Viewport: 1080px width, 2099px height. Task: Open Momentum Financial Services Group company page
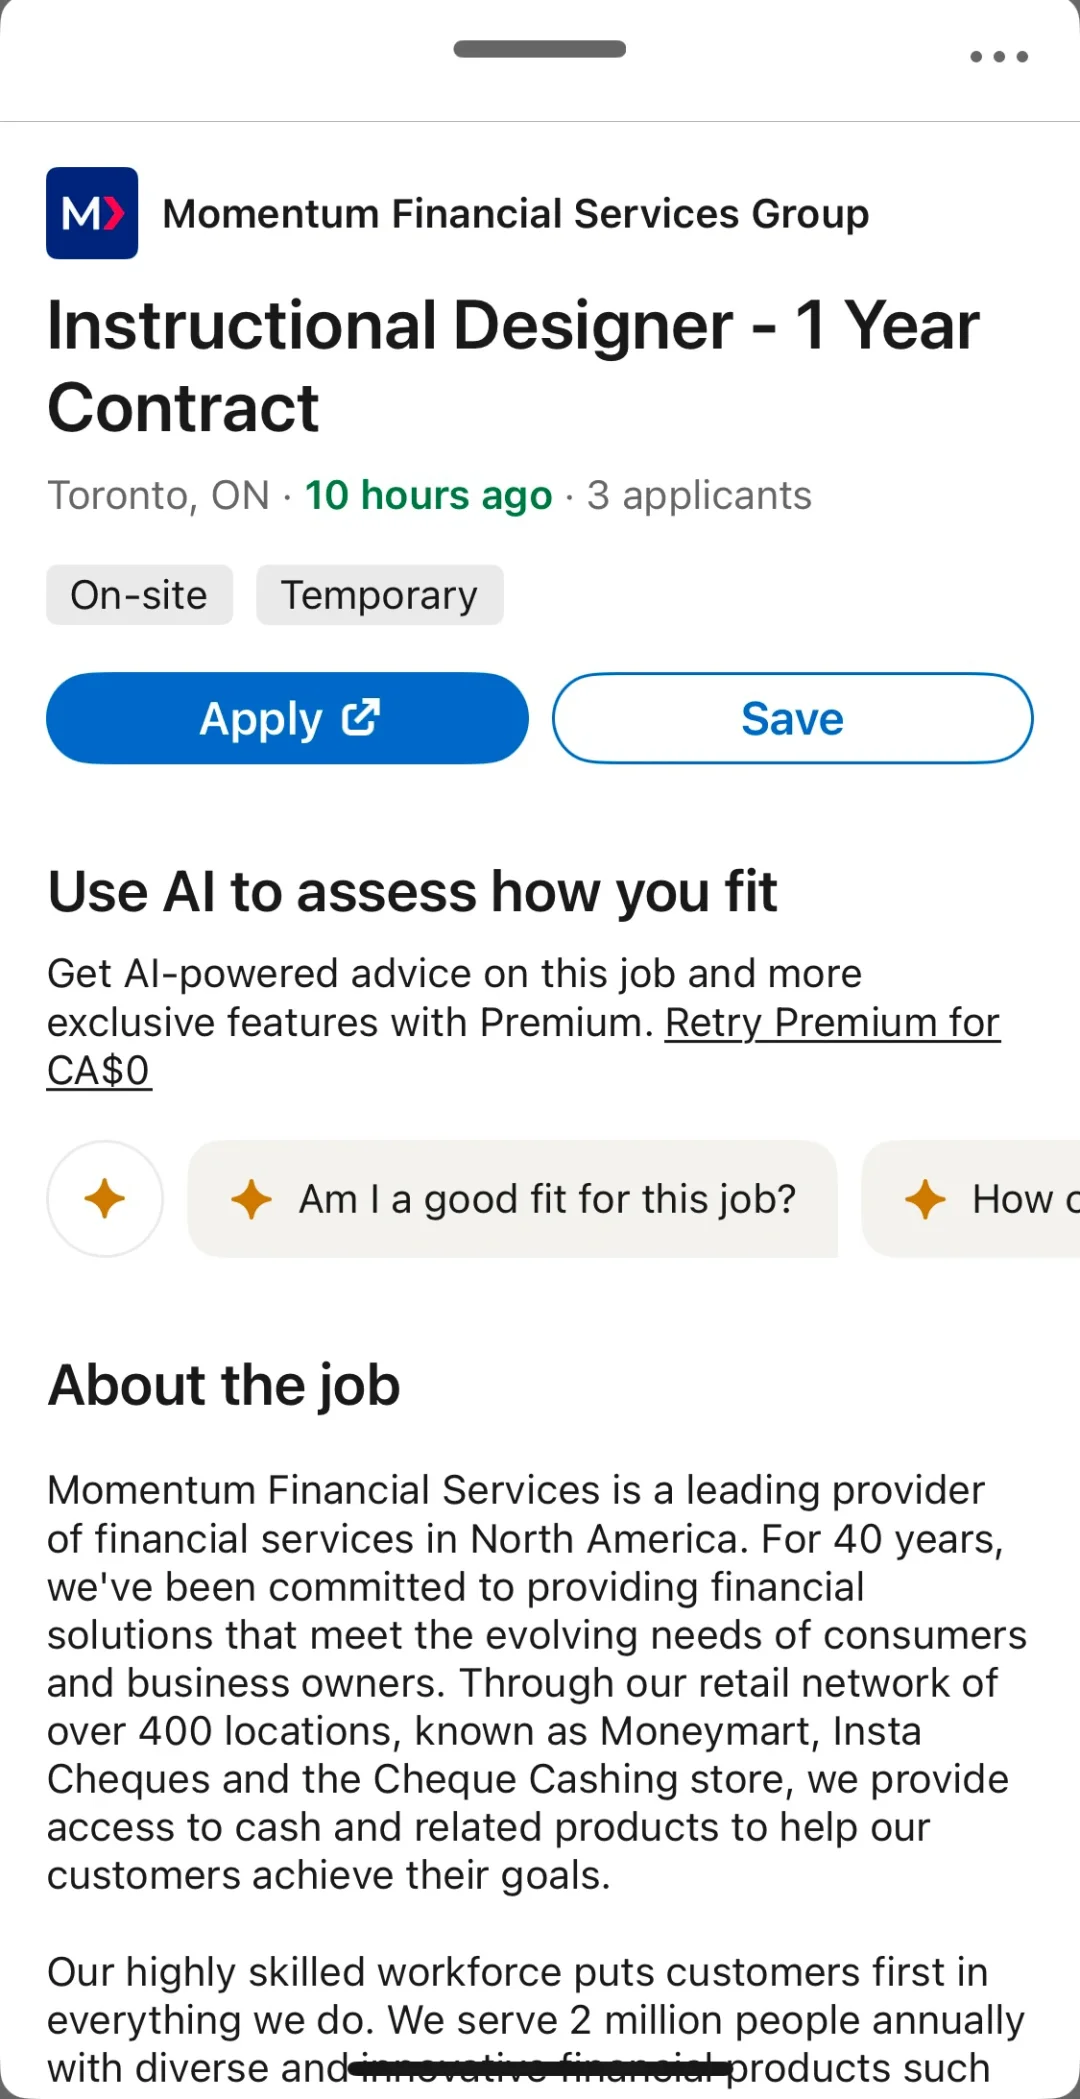click(x=515, y=214)
